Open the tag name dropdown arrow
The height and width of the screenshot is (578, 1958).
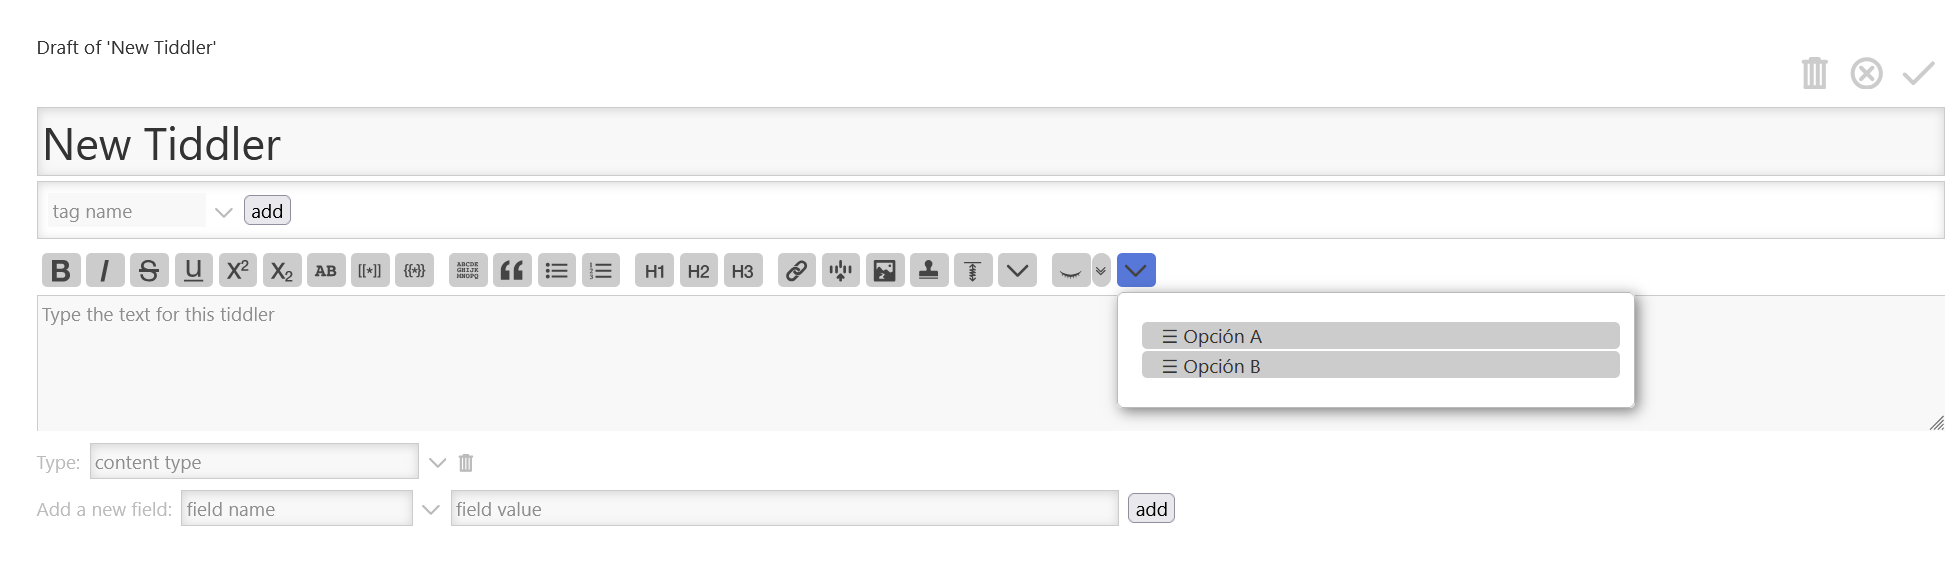coord(224,212)
